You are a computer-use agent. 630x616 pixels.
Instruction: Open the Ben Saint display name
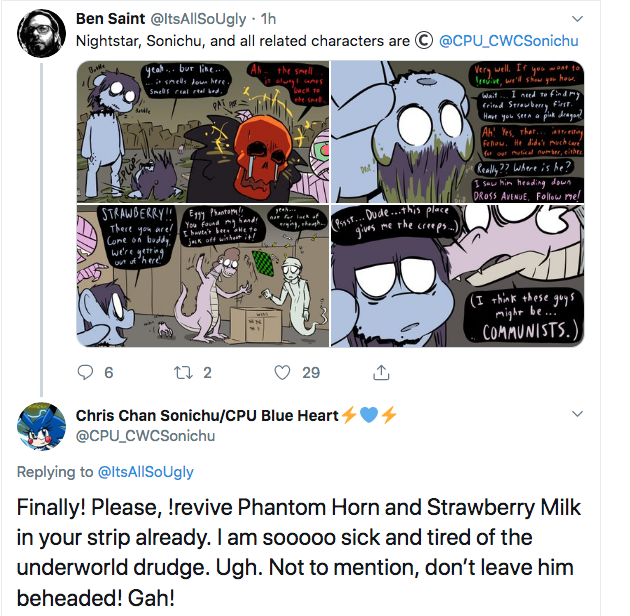coord(110,19)
